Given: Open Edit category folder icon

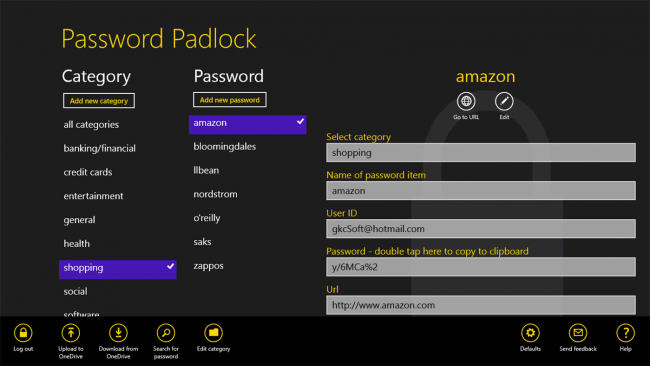Looking at the screenshot, I should click(213, 333).
